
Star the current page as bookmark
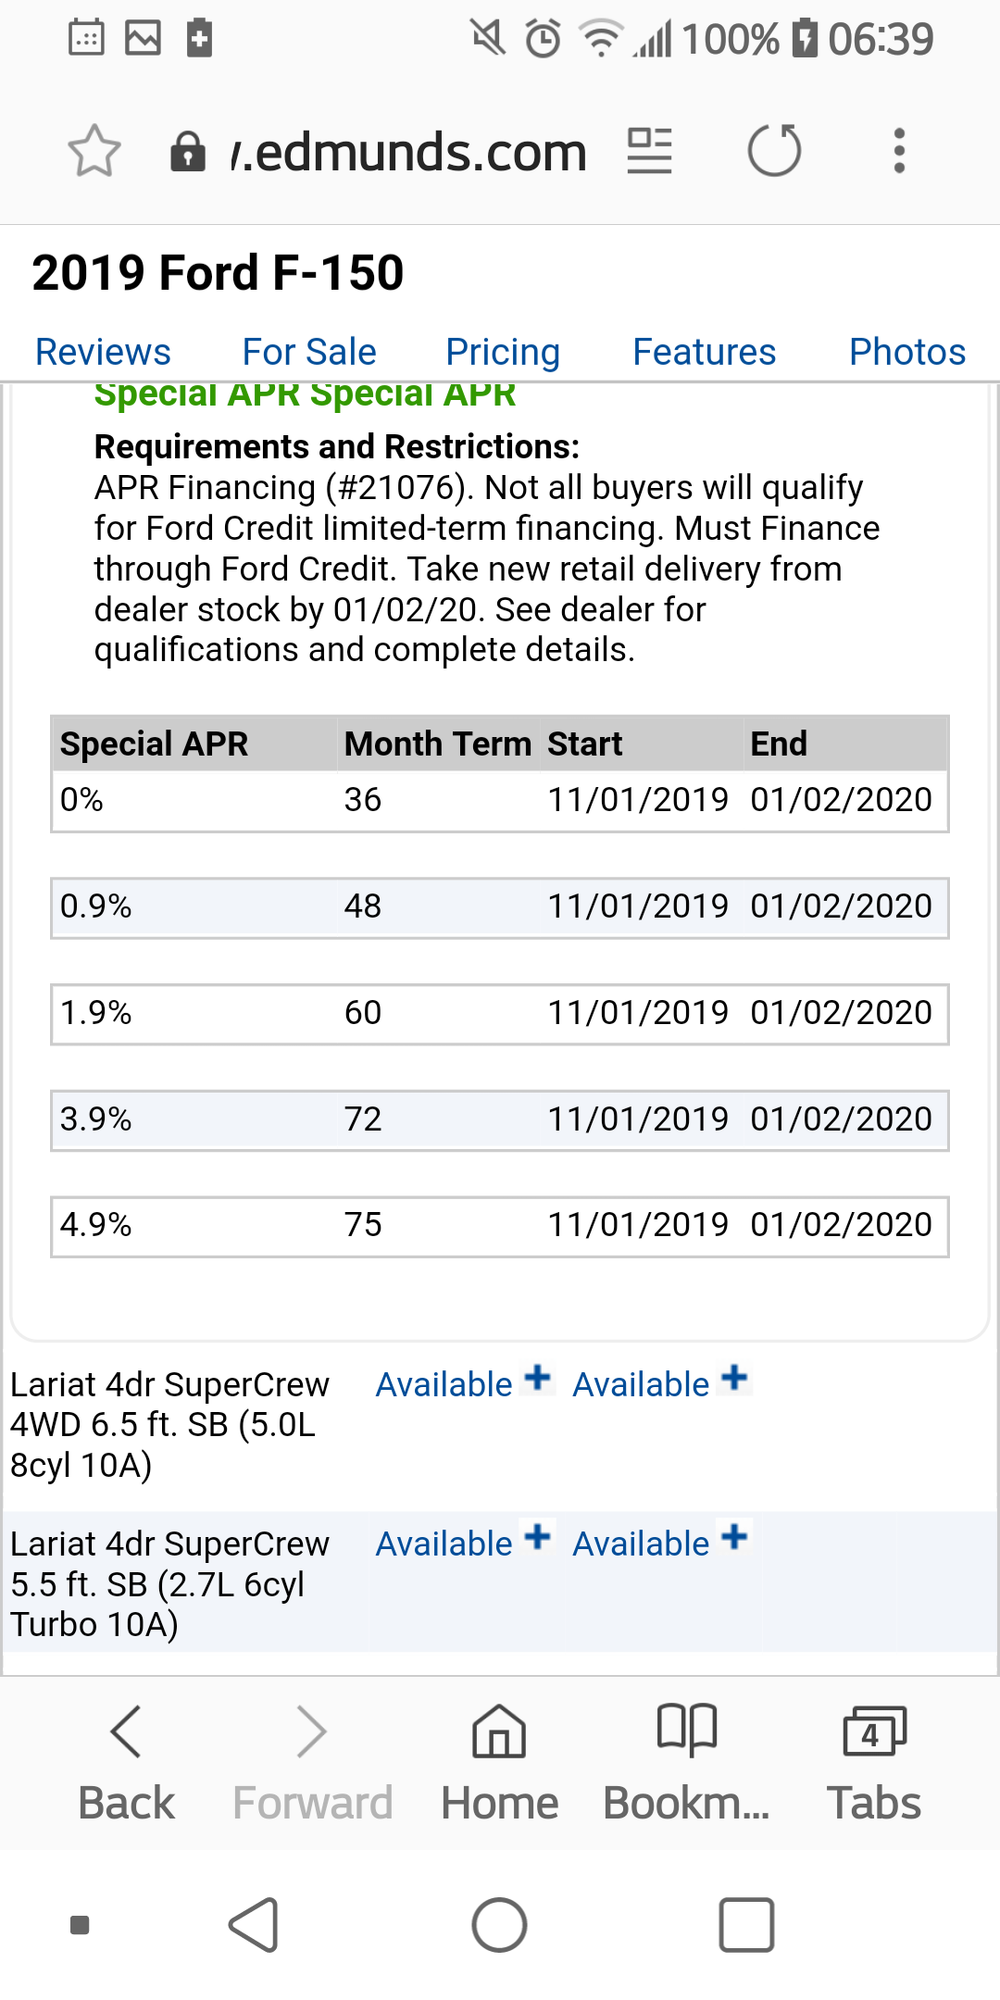pos(94,150)
